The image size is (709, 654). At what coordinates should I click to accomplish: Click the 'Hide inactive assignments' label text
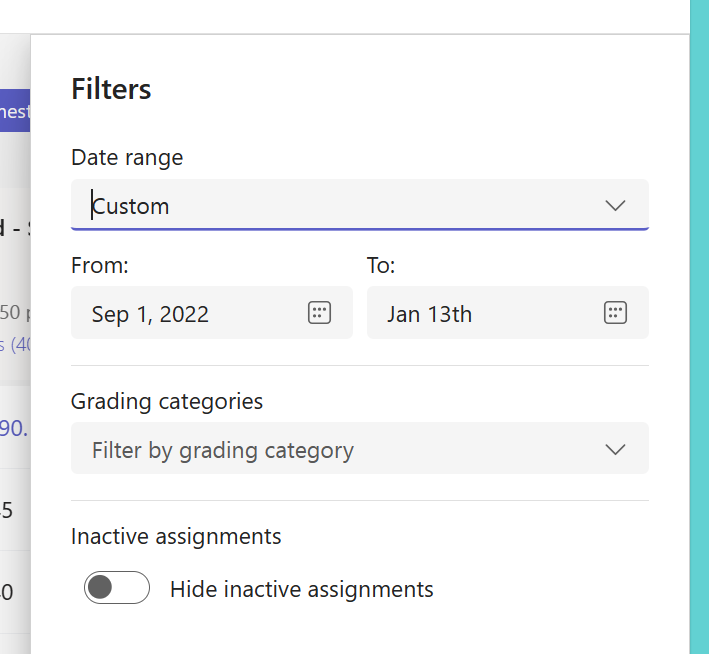click(x=301, y=589)
